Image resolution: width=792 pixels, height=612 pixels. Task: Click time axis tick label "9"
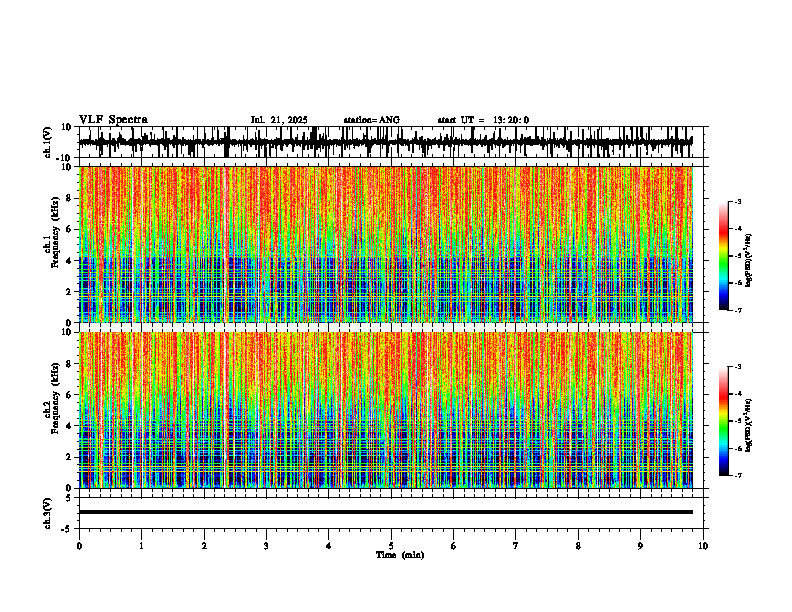(x=640, y=546)
